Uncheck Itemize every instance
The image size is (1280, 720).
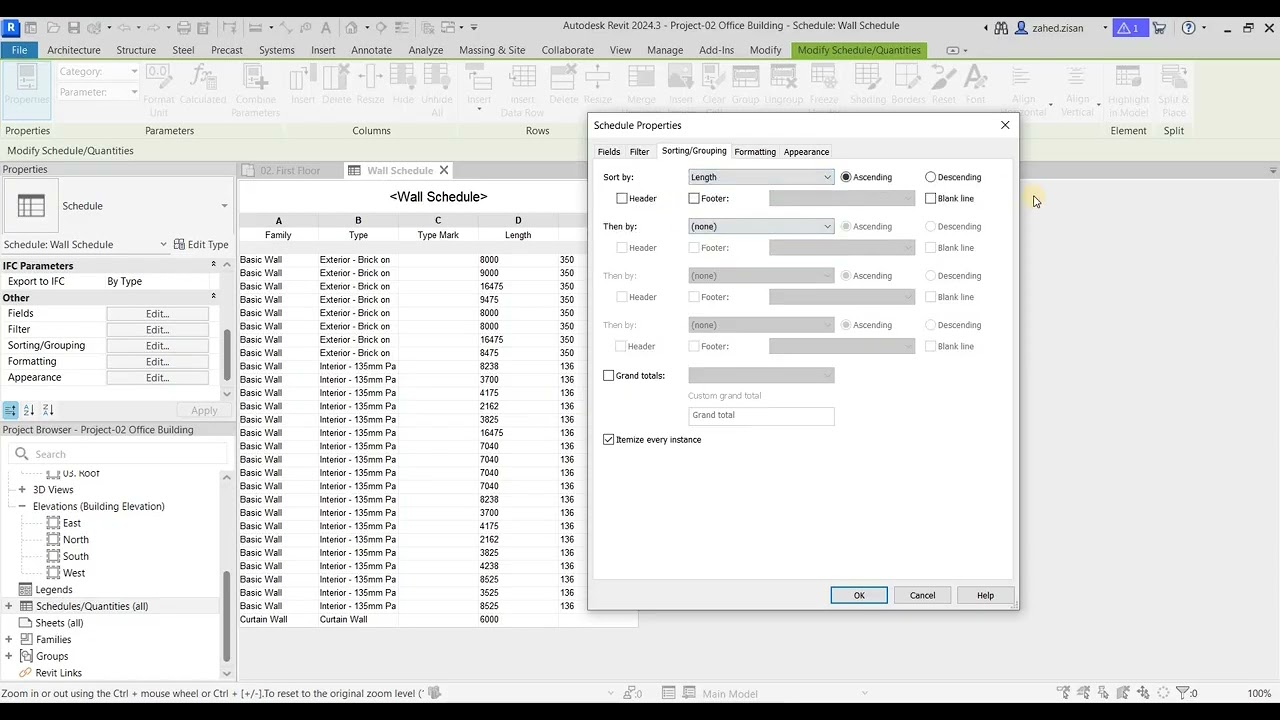tap(609, 439)
